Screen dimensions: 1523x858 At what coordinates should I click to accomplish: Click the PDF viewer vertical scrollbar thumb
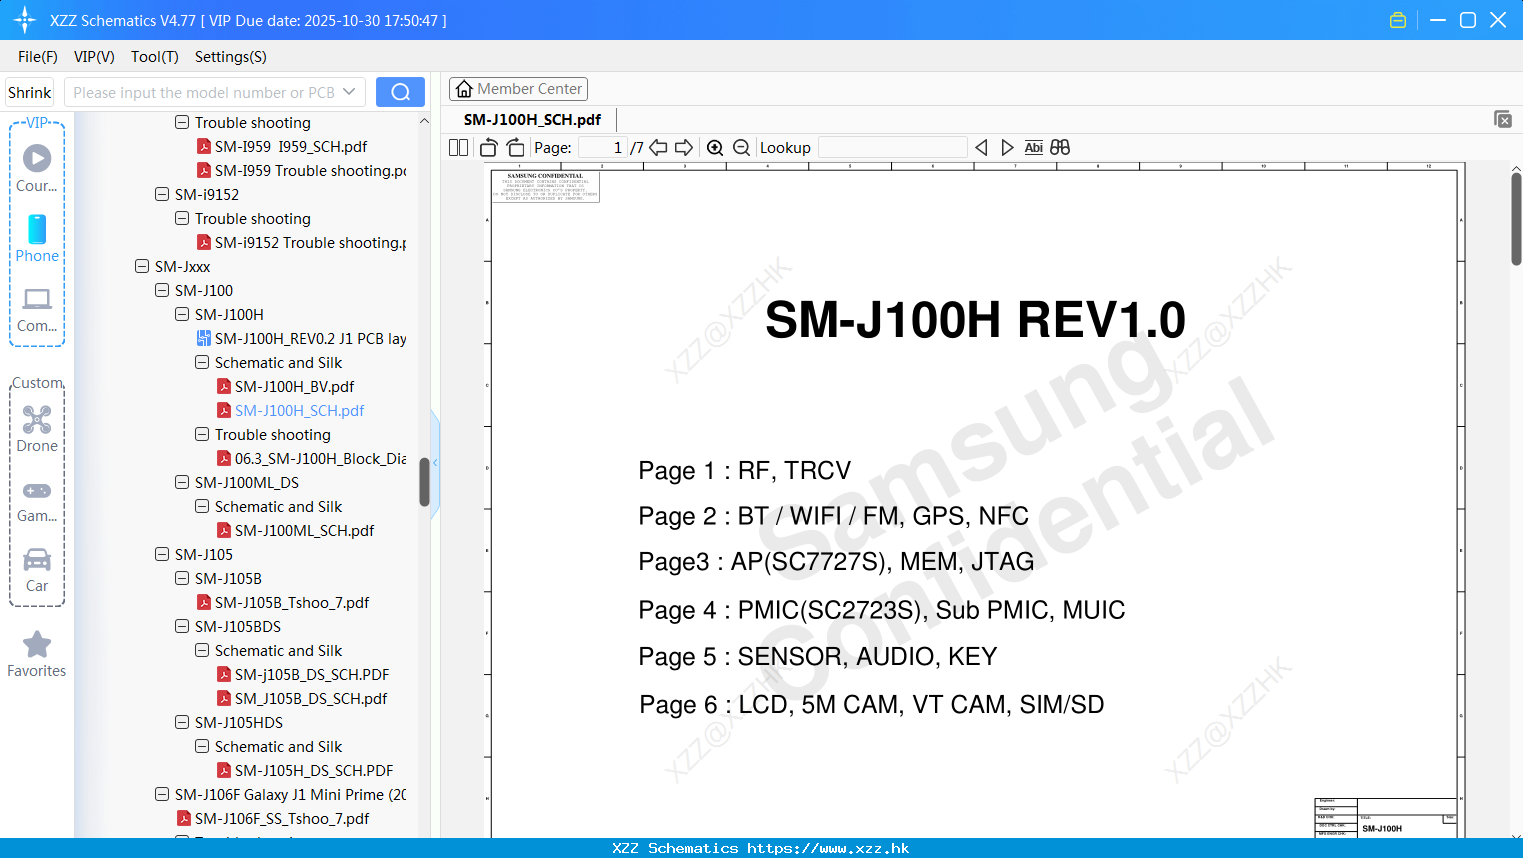pos(1516,218)
